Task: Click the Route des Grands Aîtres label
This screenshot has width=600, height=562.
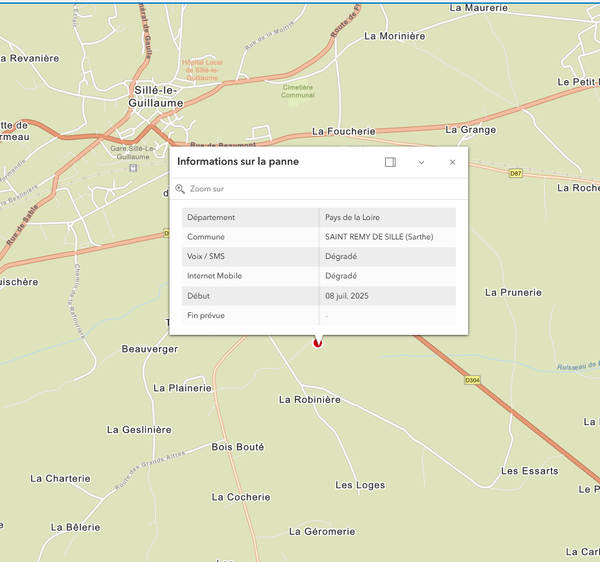Action: [150, 470]
